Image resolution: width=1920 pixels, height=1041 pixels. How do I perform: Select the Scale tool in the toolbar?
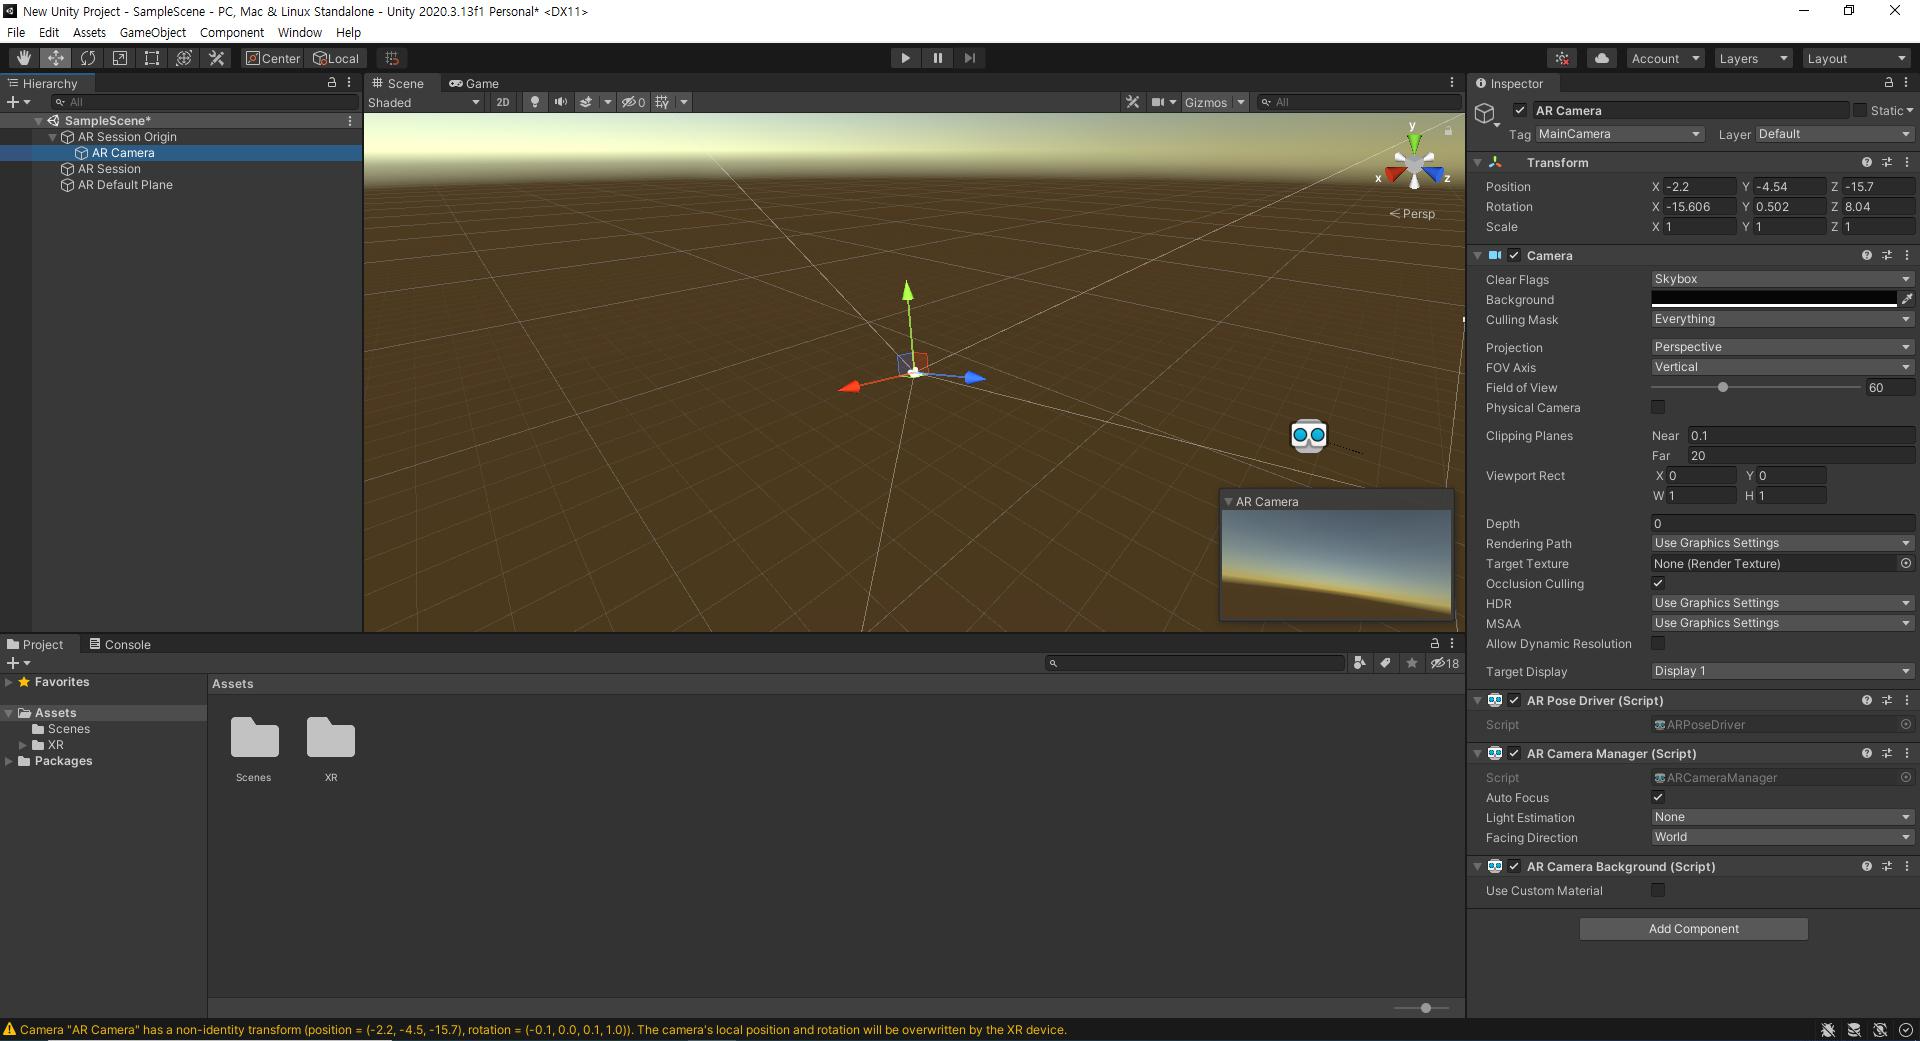pyautogui.click(x=119, y=58)
